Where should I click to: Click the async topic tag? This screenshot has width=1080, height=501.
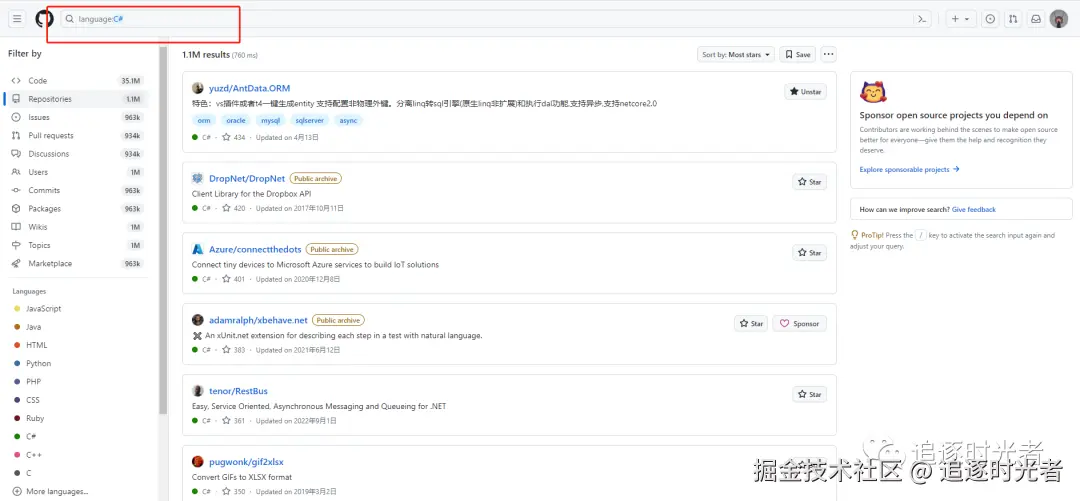349,121
